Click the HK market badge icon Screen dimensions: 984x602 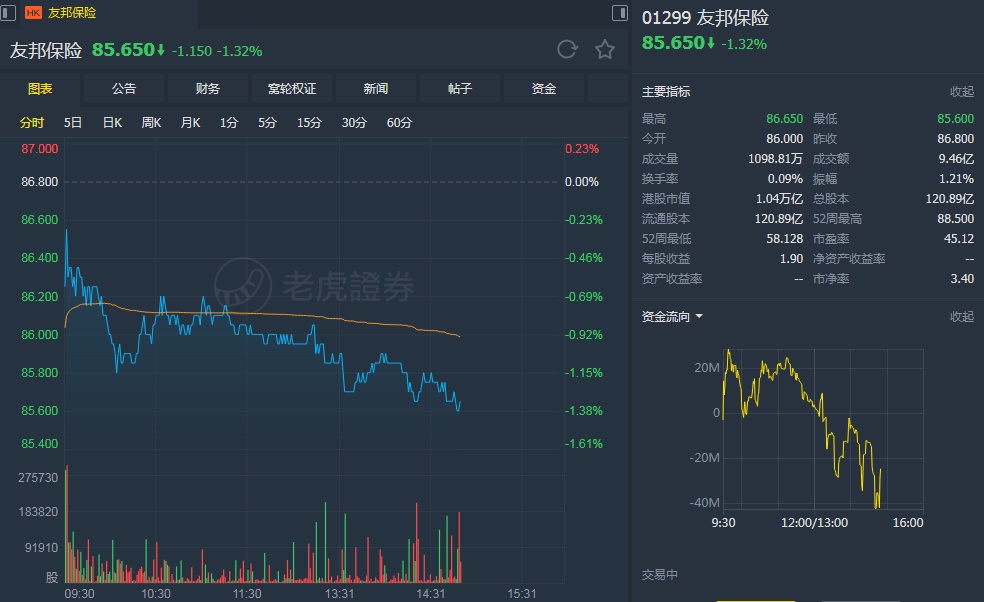33,13
